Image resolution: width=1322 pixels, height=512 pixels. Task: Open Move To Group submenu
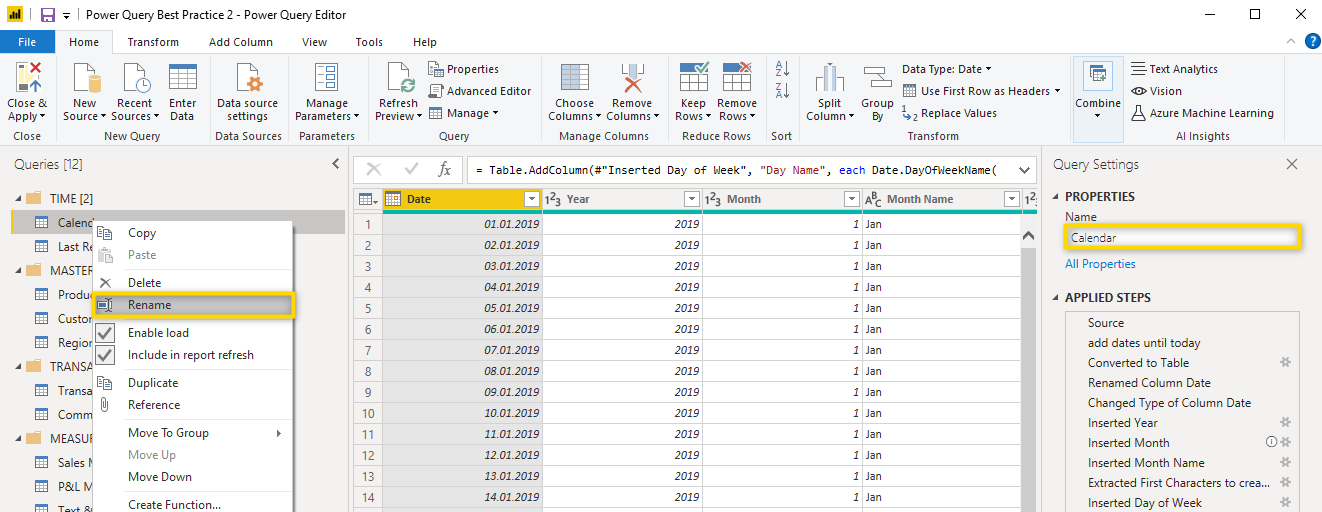tap(193, 433)
